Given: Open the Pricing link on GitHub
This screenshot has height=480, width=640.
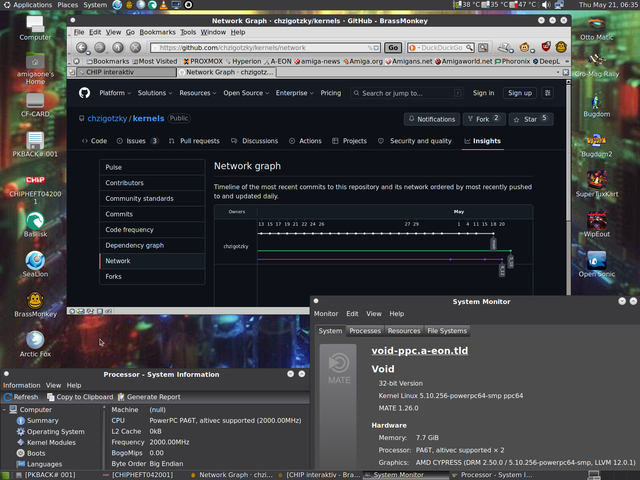Looking at the screenshot, I should pos(331,93).
